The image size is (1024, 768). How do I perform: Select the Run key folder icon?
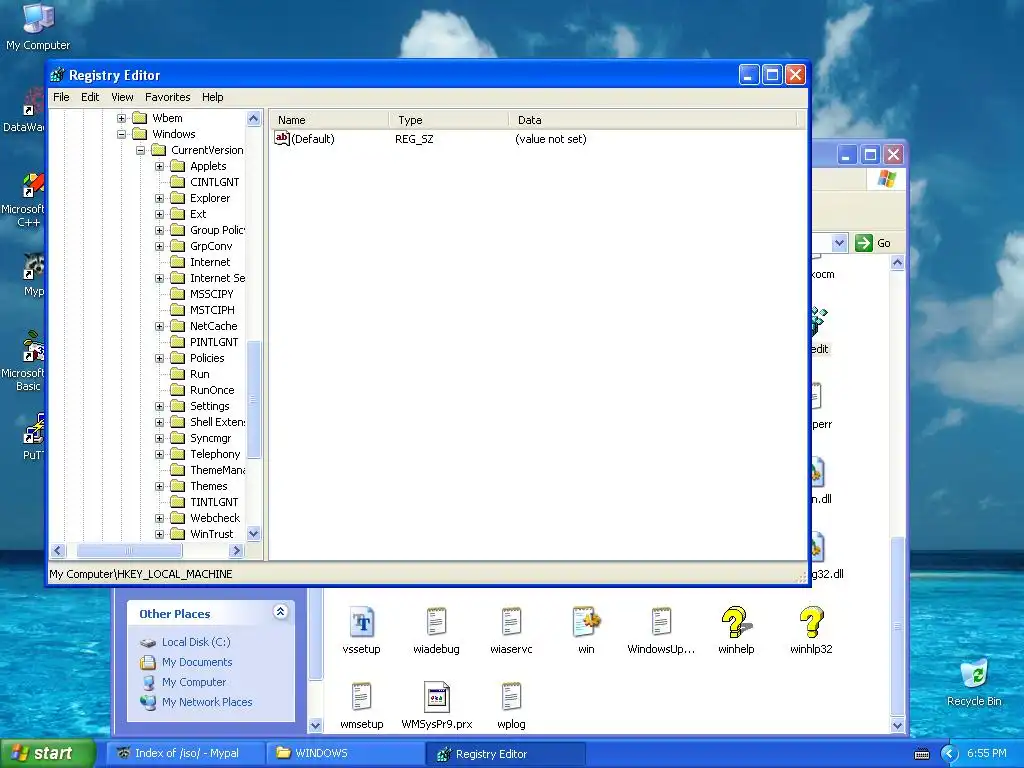point(178,374)
